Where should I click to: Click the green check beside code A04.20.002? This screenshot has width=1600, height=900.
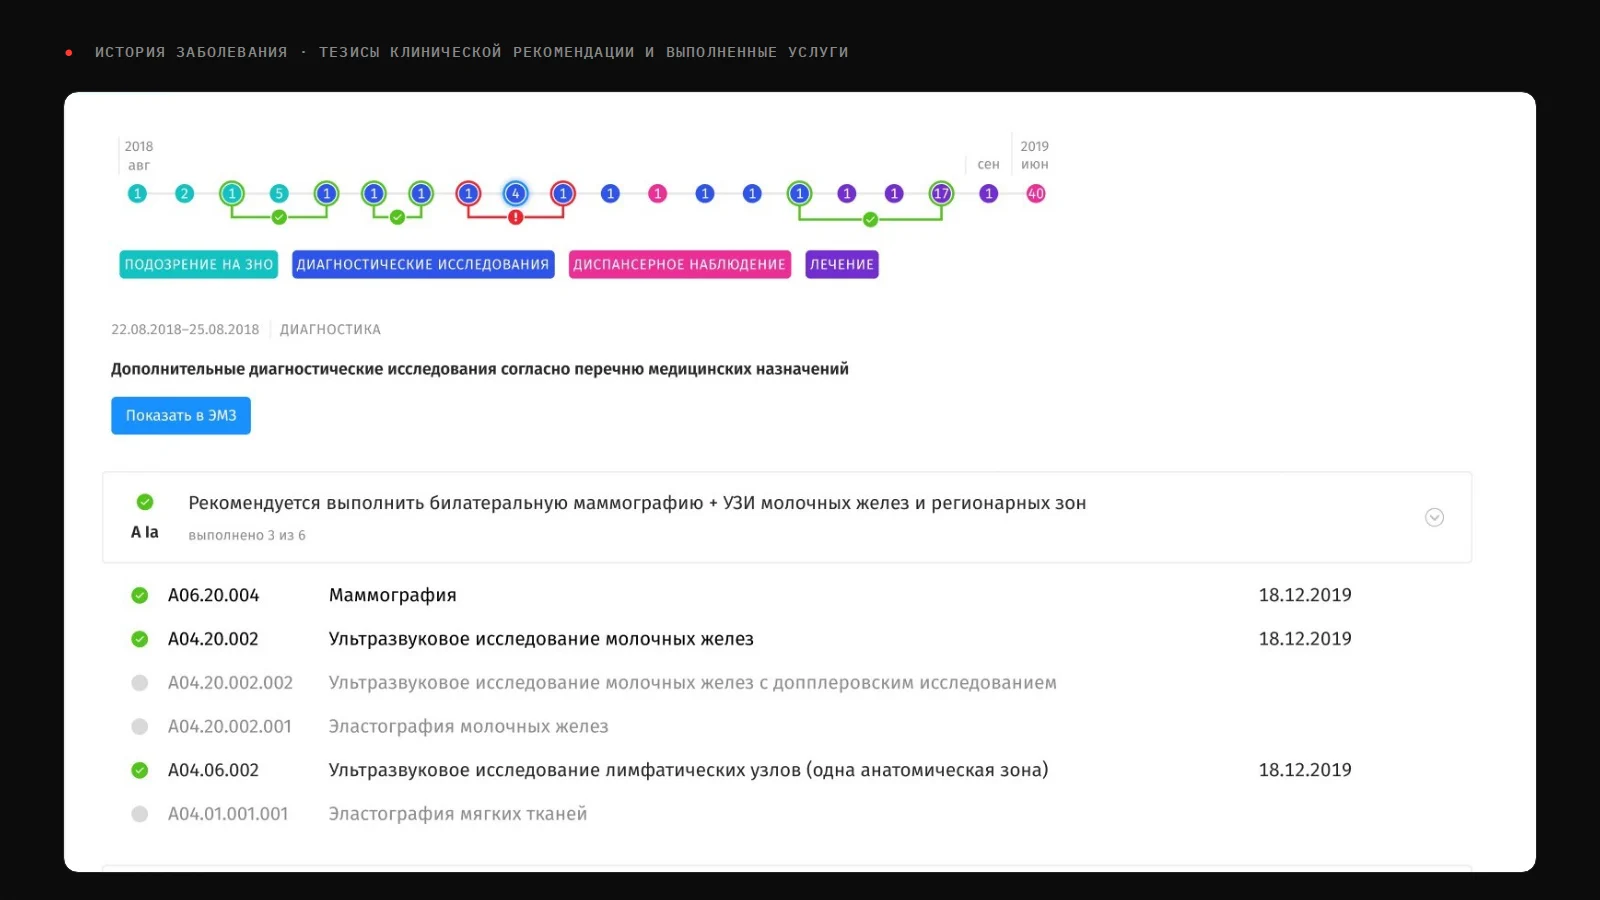[x=140, y=639]
